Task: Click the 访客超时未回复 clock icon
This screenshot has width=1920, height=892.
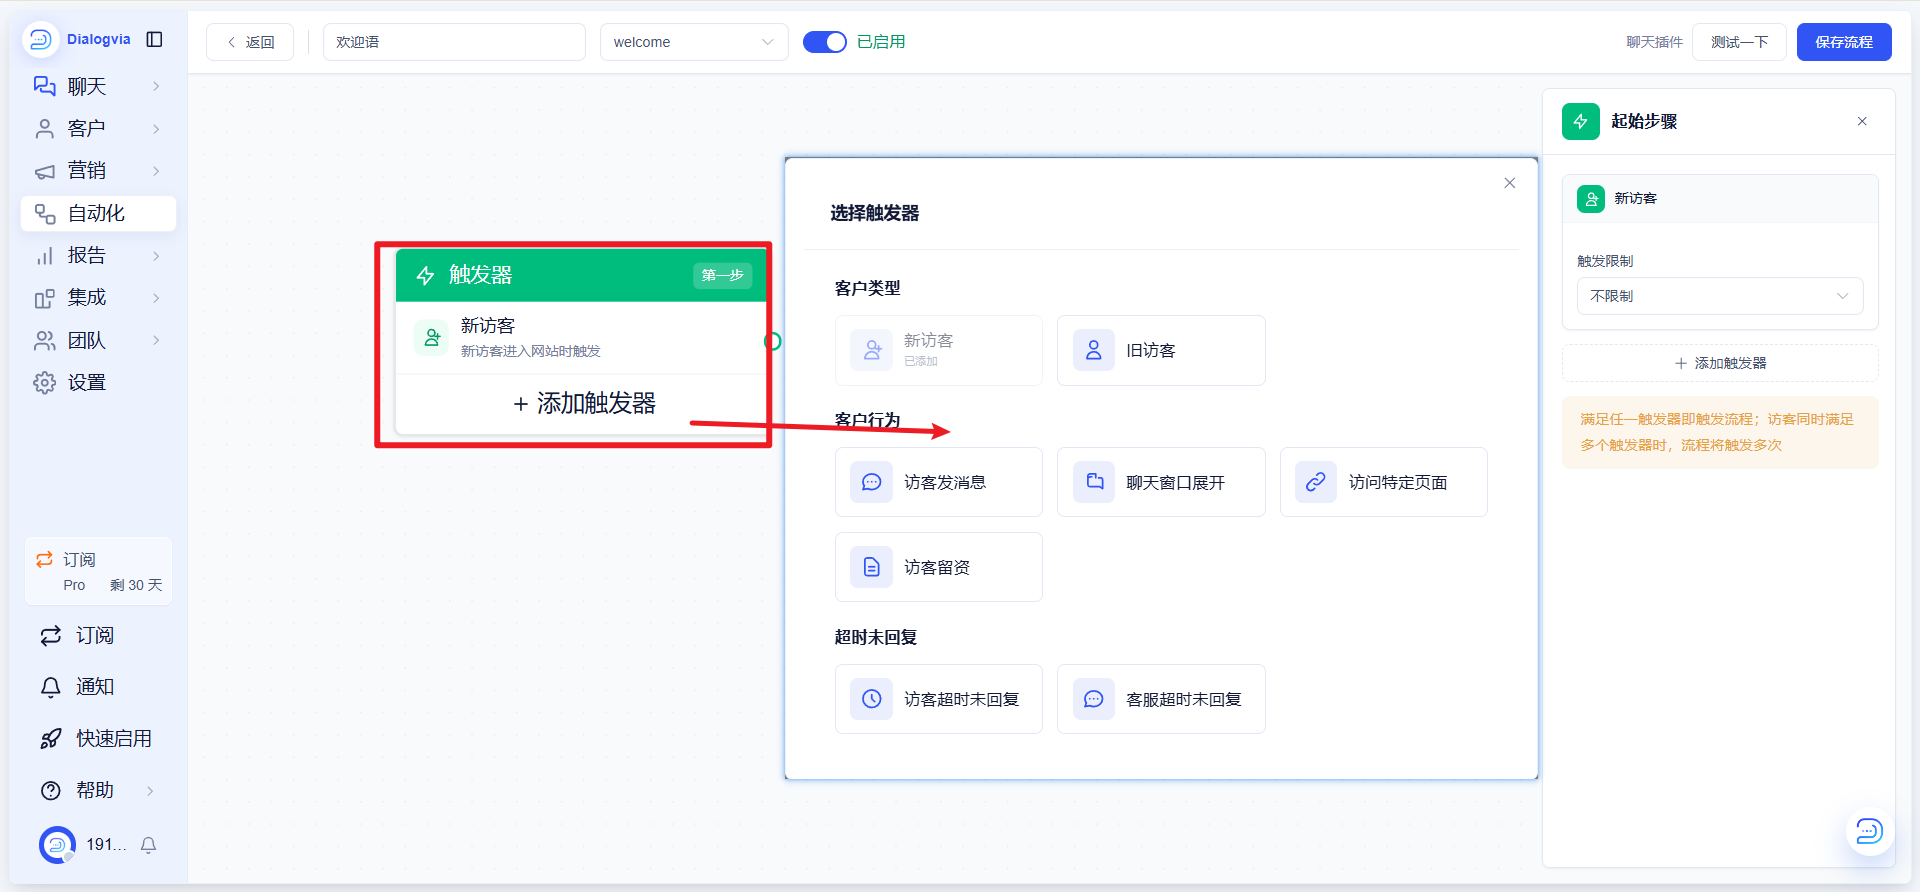Action: tap(872, 699)
